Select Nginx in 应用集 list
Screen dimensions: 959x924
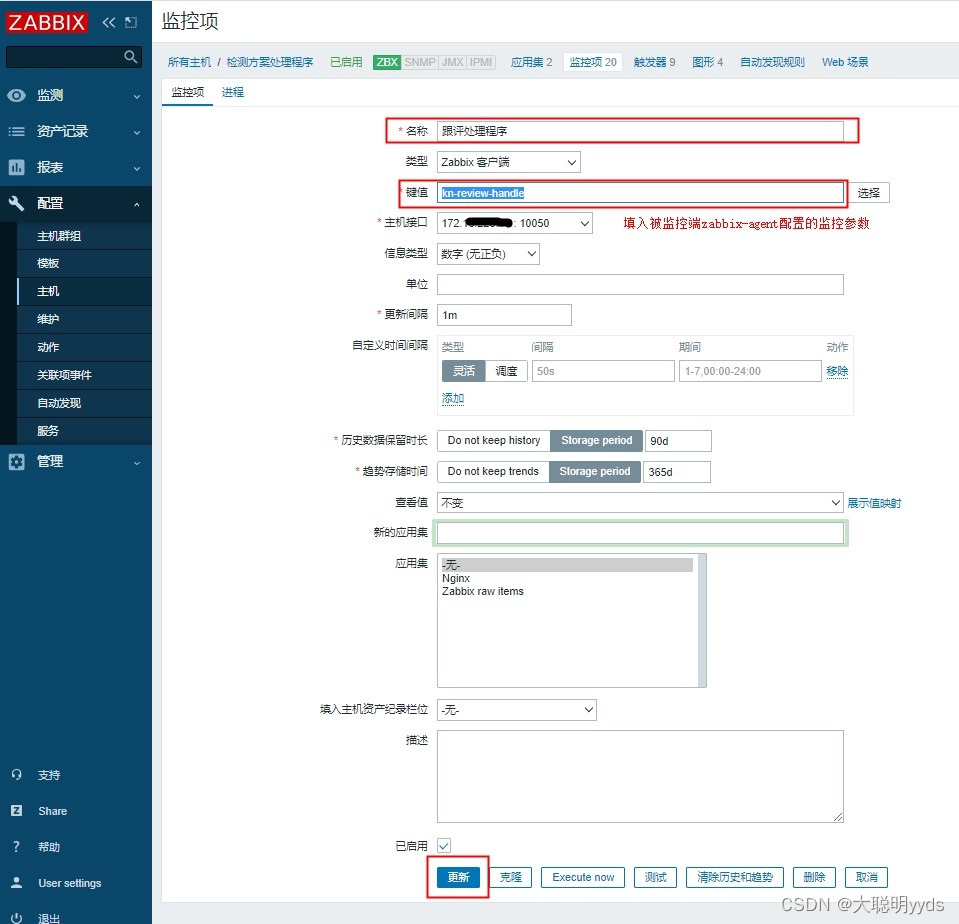click(x=456, y=578)
